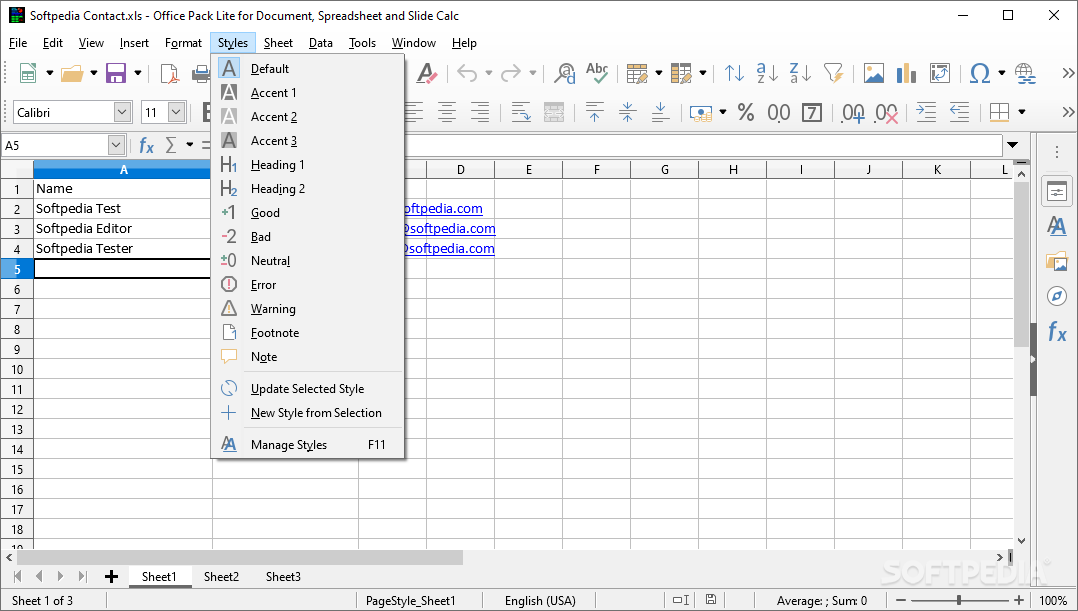Open the Font Name dropdown arrow
This screenshot has height=611, width=1078.
122,112
